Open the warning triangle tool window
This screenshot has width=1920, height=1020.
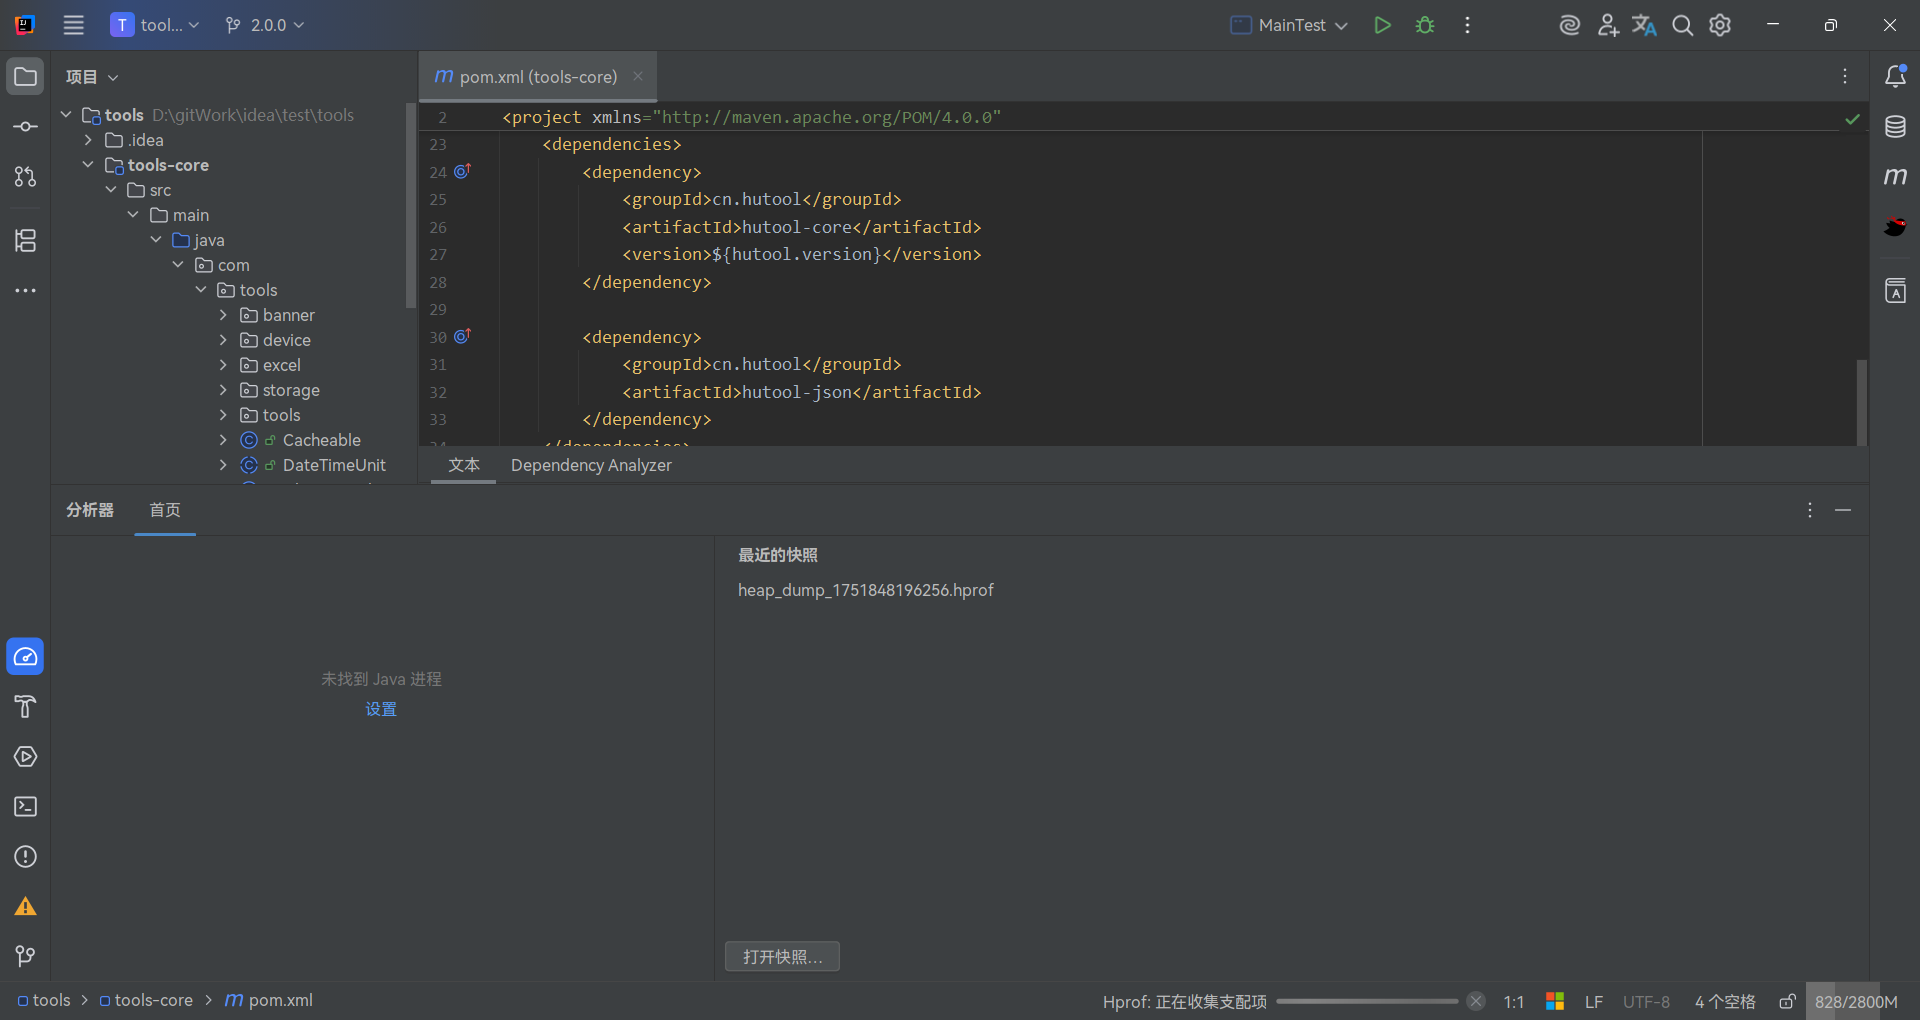25,907
